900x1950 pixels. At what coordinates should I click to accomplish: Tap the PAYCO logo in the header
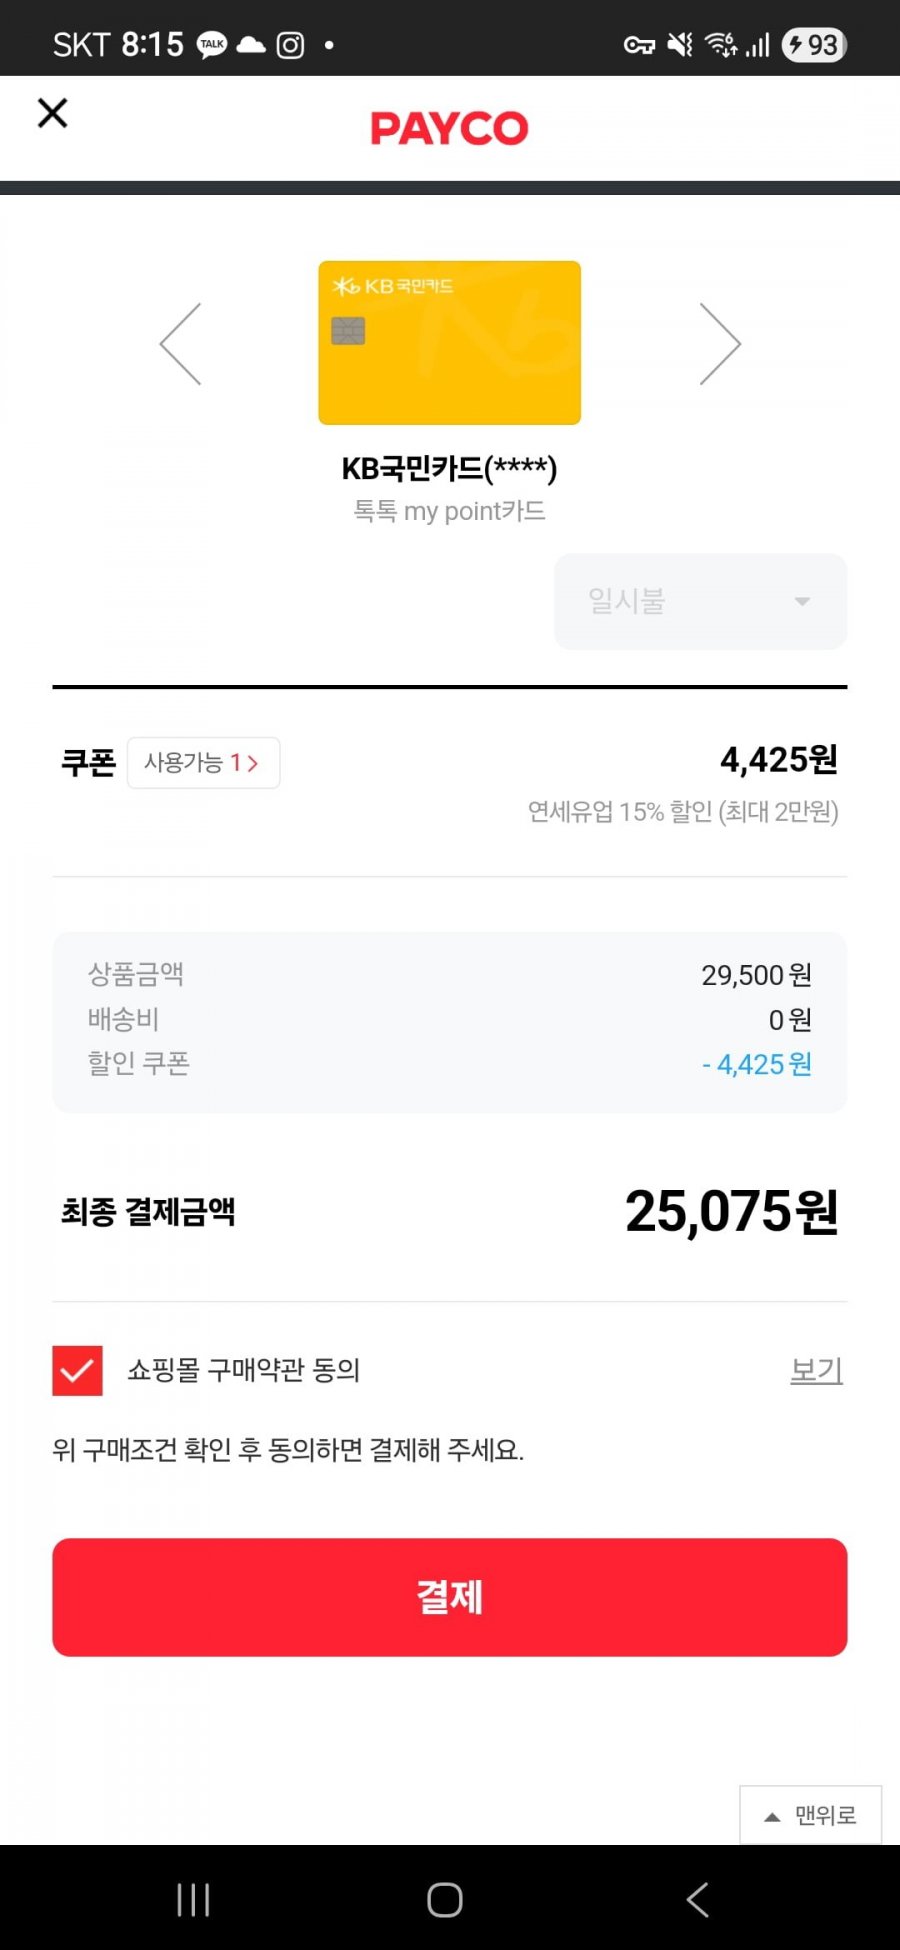point(449,128)
